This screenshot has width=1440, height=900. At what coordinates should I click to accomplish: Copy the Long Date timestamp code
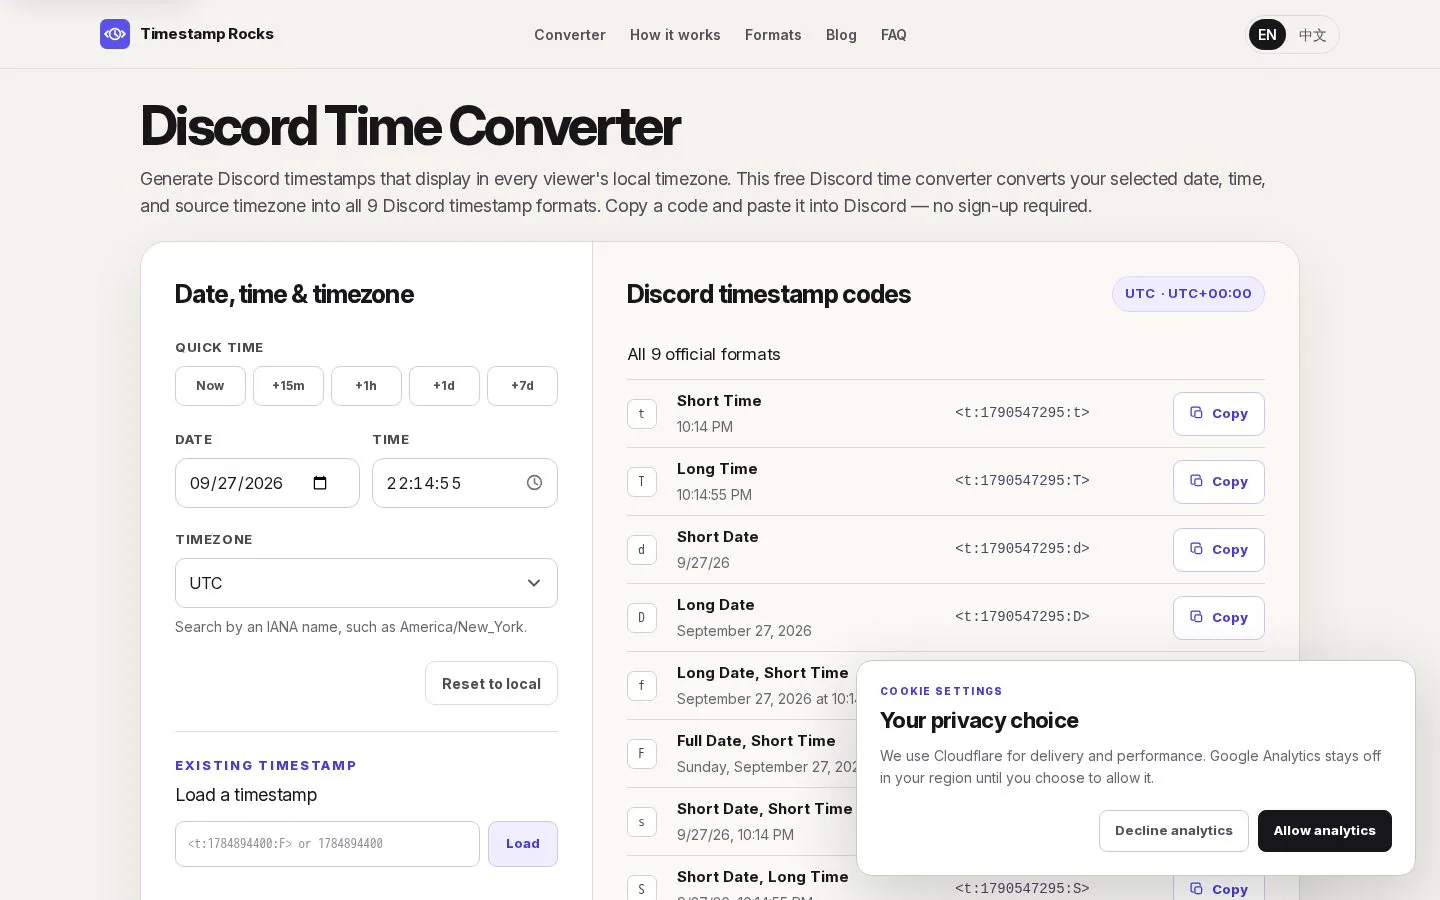point(1219,618)
